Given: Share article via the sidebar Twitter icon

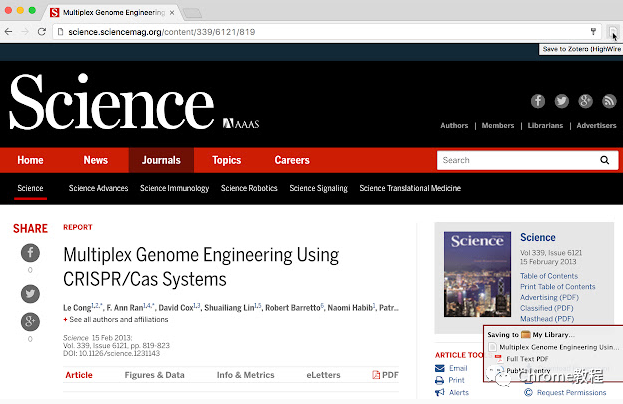Looking at the screenshot, I should (30, 294).
